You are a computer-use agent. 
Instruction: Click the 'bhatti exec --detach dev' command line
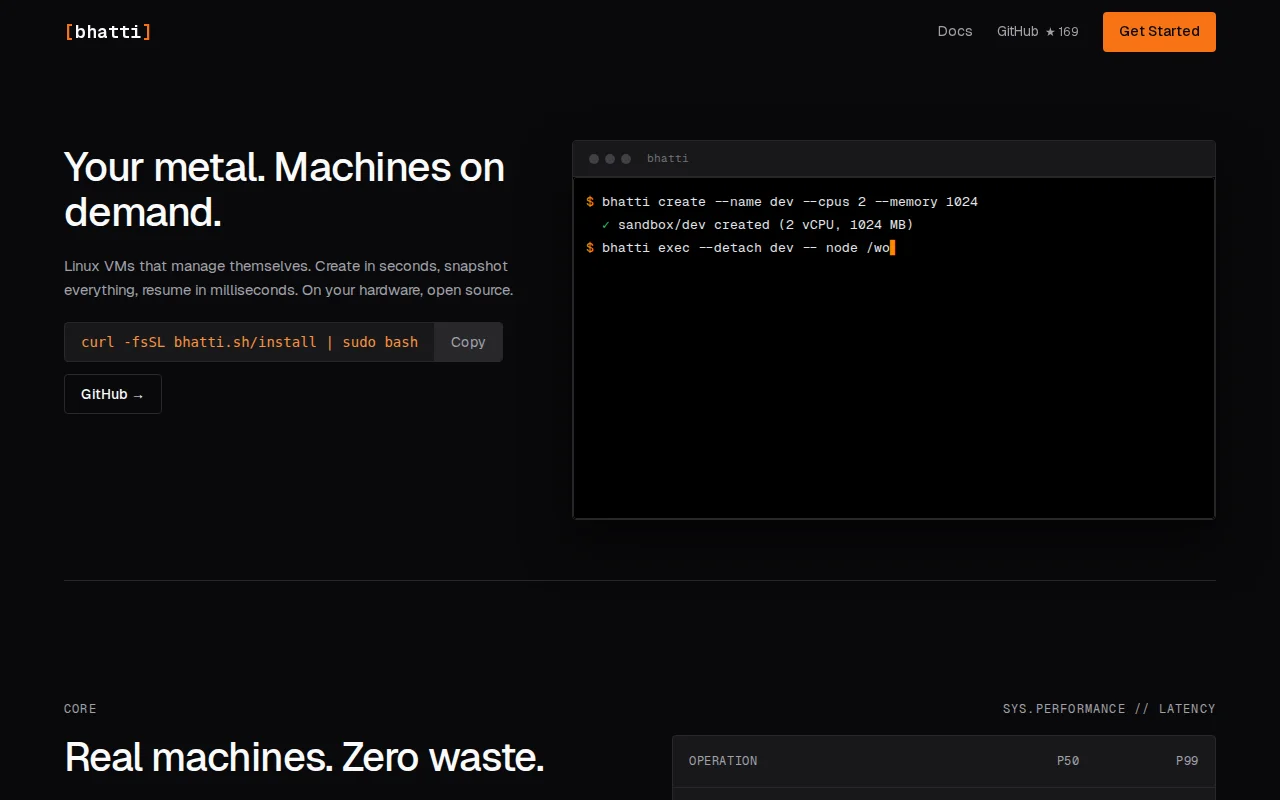(x=740, y=248)
